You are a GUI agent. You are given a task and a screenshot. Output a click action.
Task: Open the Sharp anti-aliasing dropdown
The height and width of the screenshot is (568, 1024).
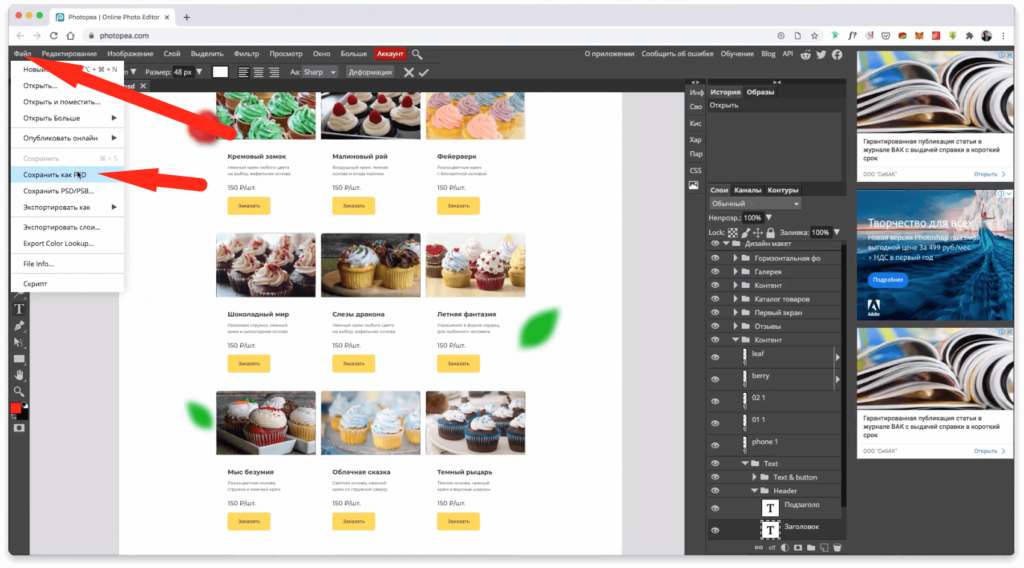pyautogui.click(x=322, y=72)
